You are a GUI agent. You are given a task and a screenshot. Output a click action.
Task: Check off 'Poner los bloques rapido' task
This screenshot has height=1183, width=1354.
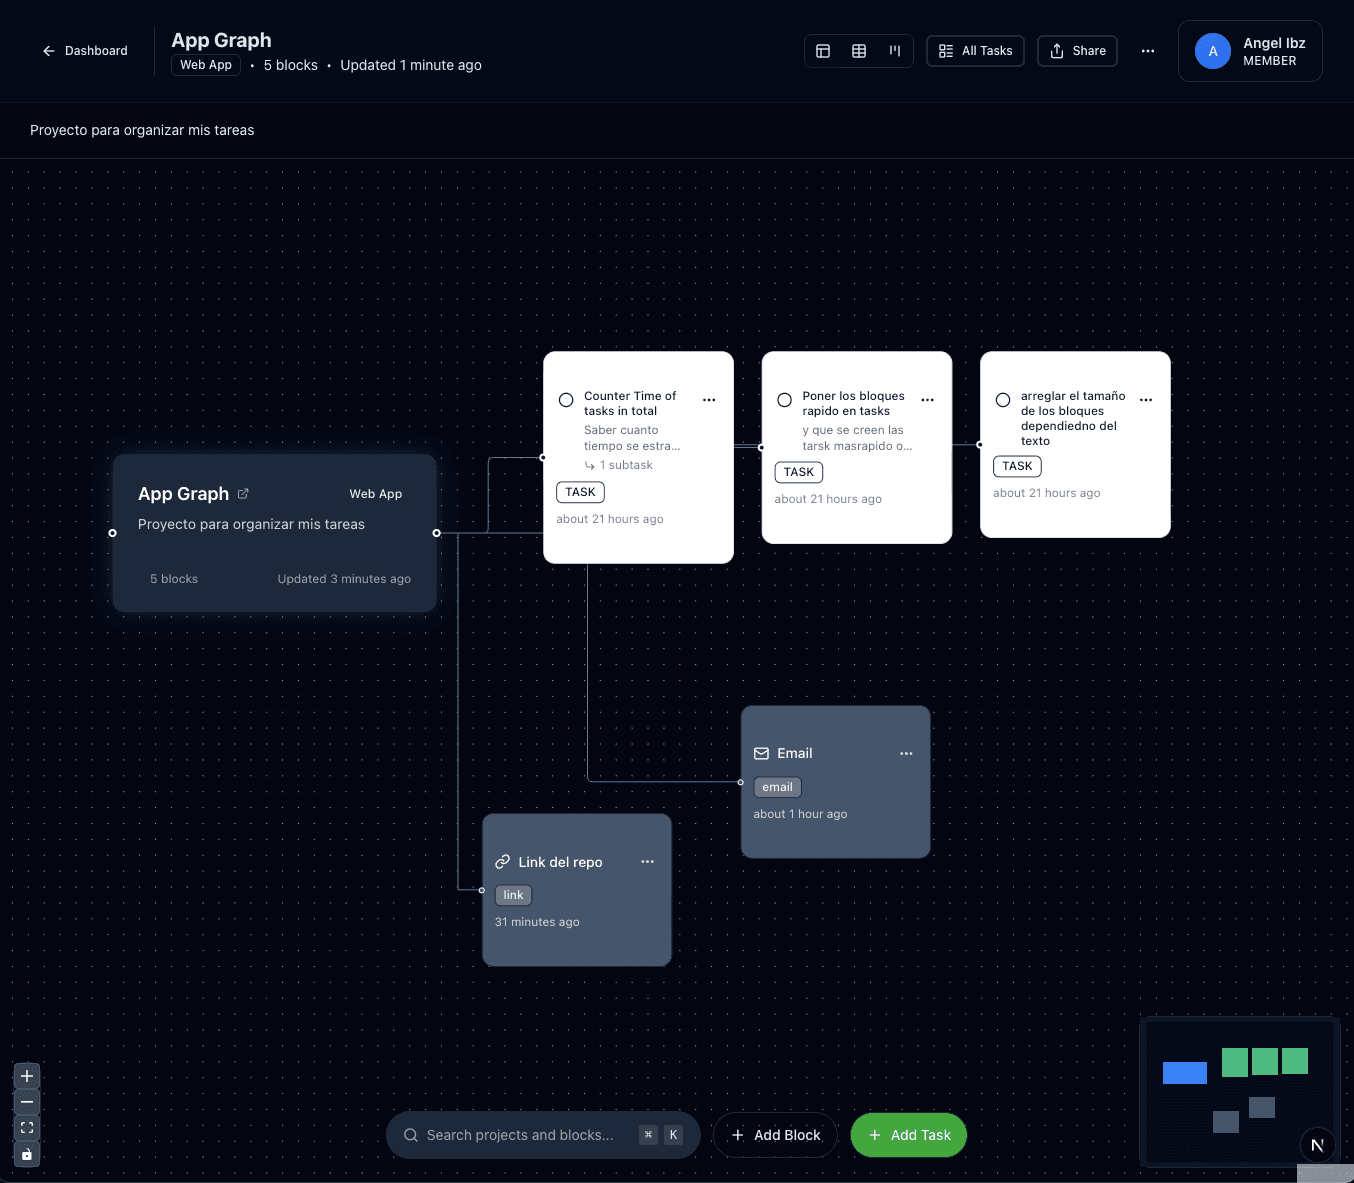coord(785,400)
